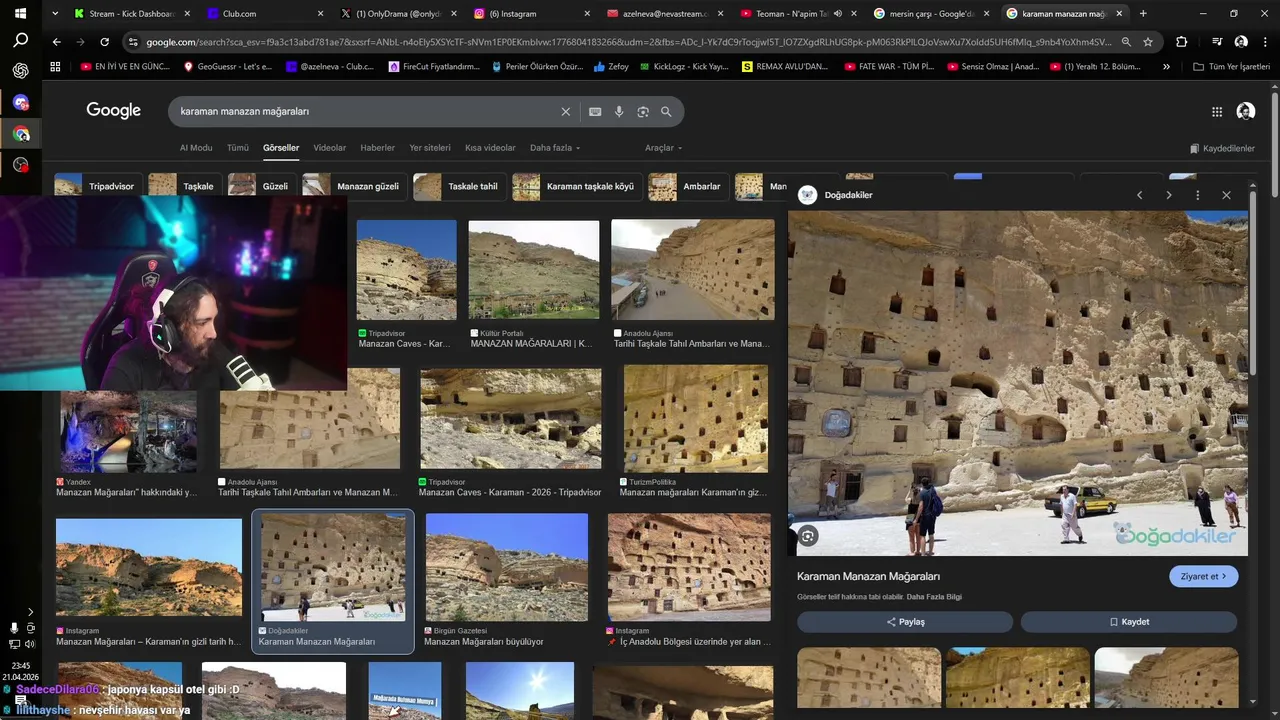This screenshot has width=1280, height=720.
Task: Start voice search with microphone icon
Action: [x=619, y=112]
